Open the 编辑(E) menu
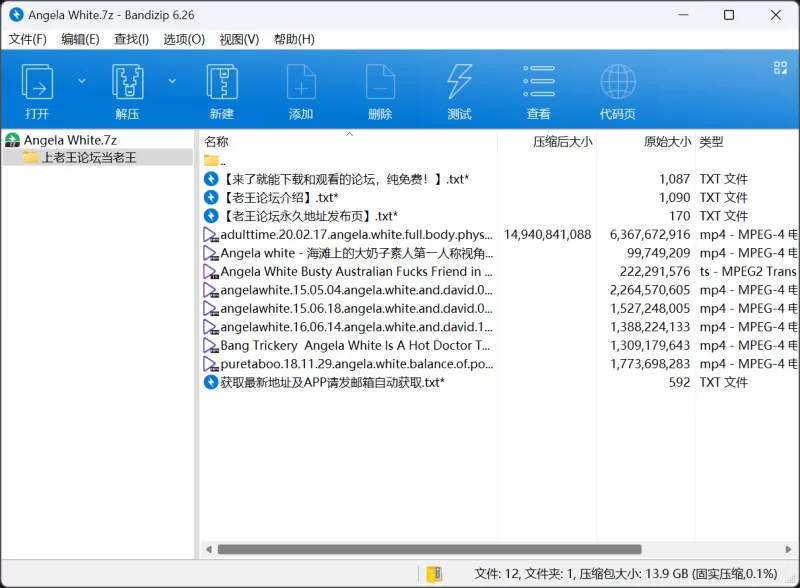Image resolution: width=800 pixels, height=588 pixels. [x=80, y=39]
